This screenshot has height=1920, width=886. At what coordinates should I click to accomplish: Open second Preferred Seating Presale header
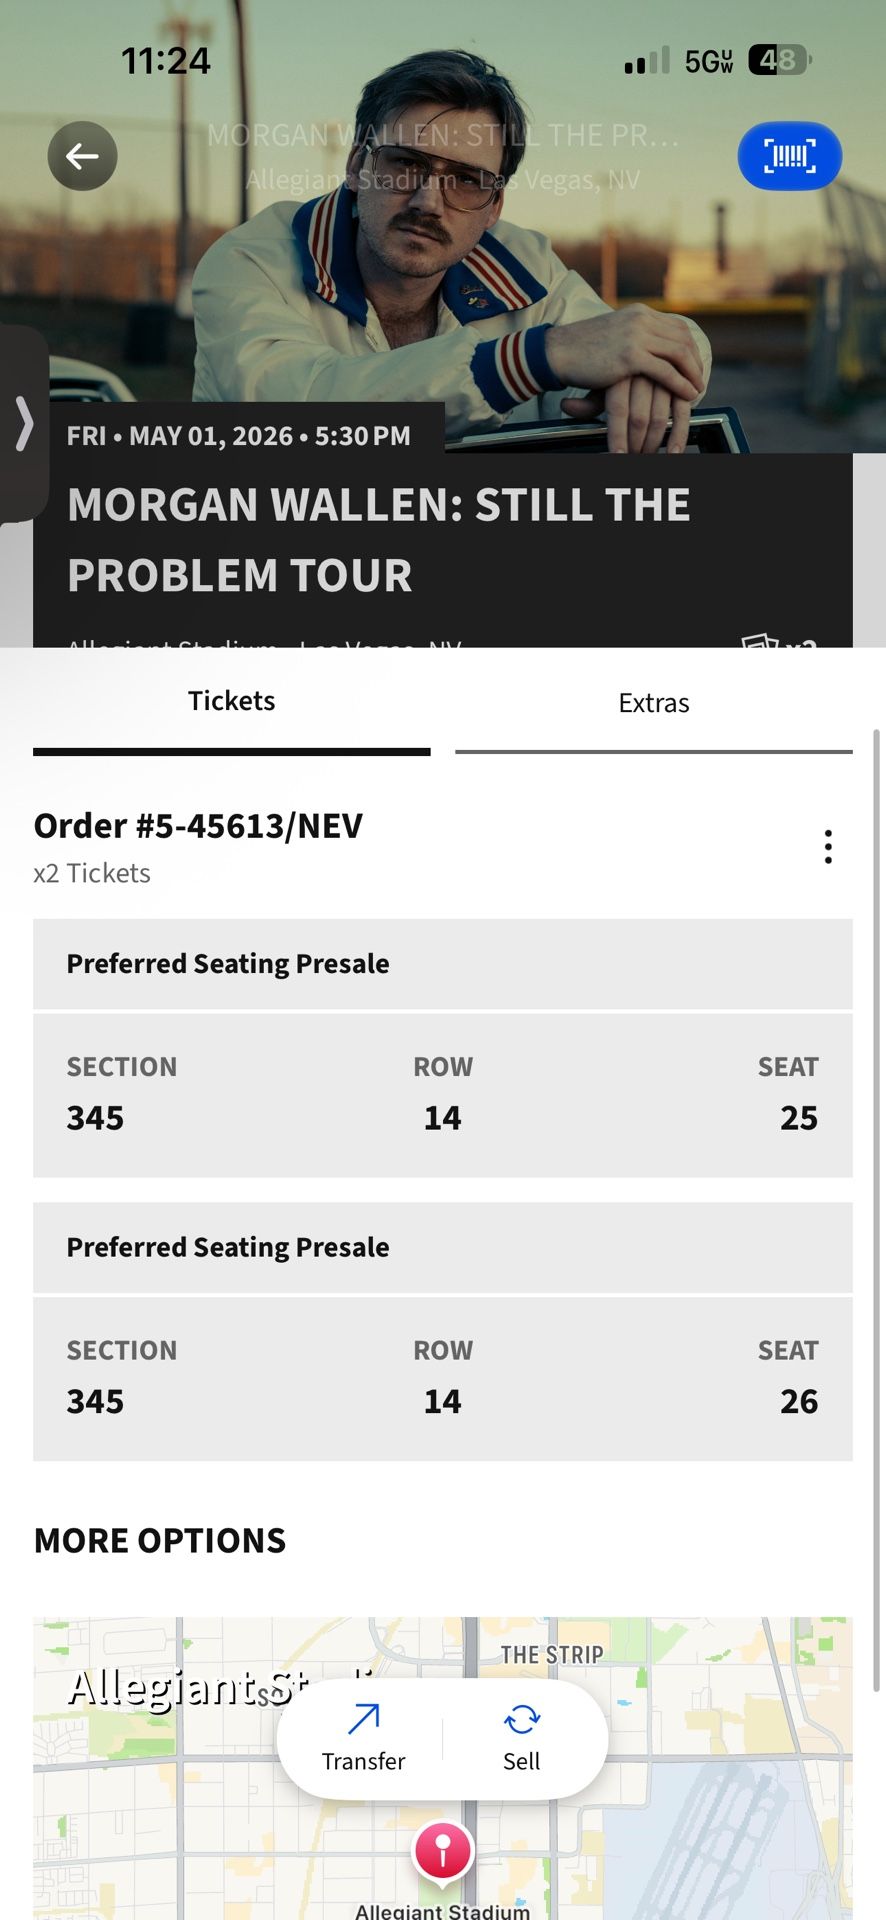point(442,1247)
